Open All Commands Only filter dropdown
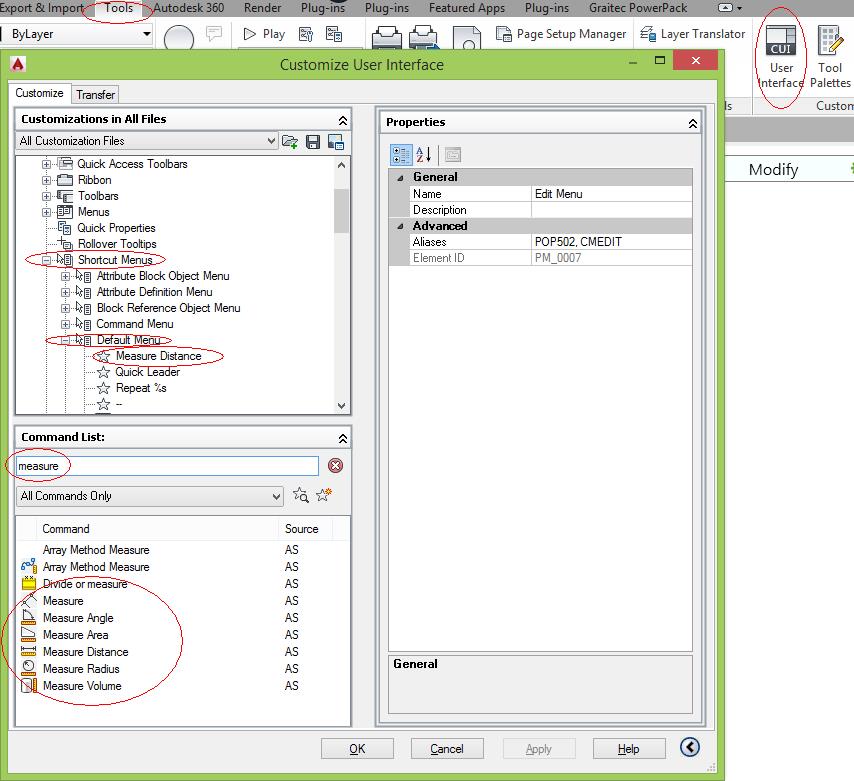Image resolution: width=854 pixels, height=781 pixels. pos(150,496)
